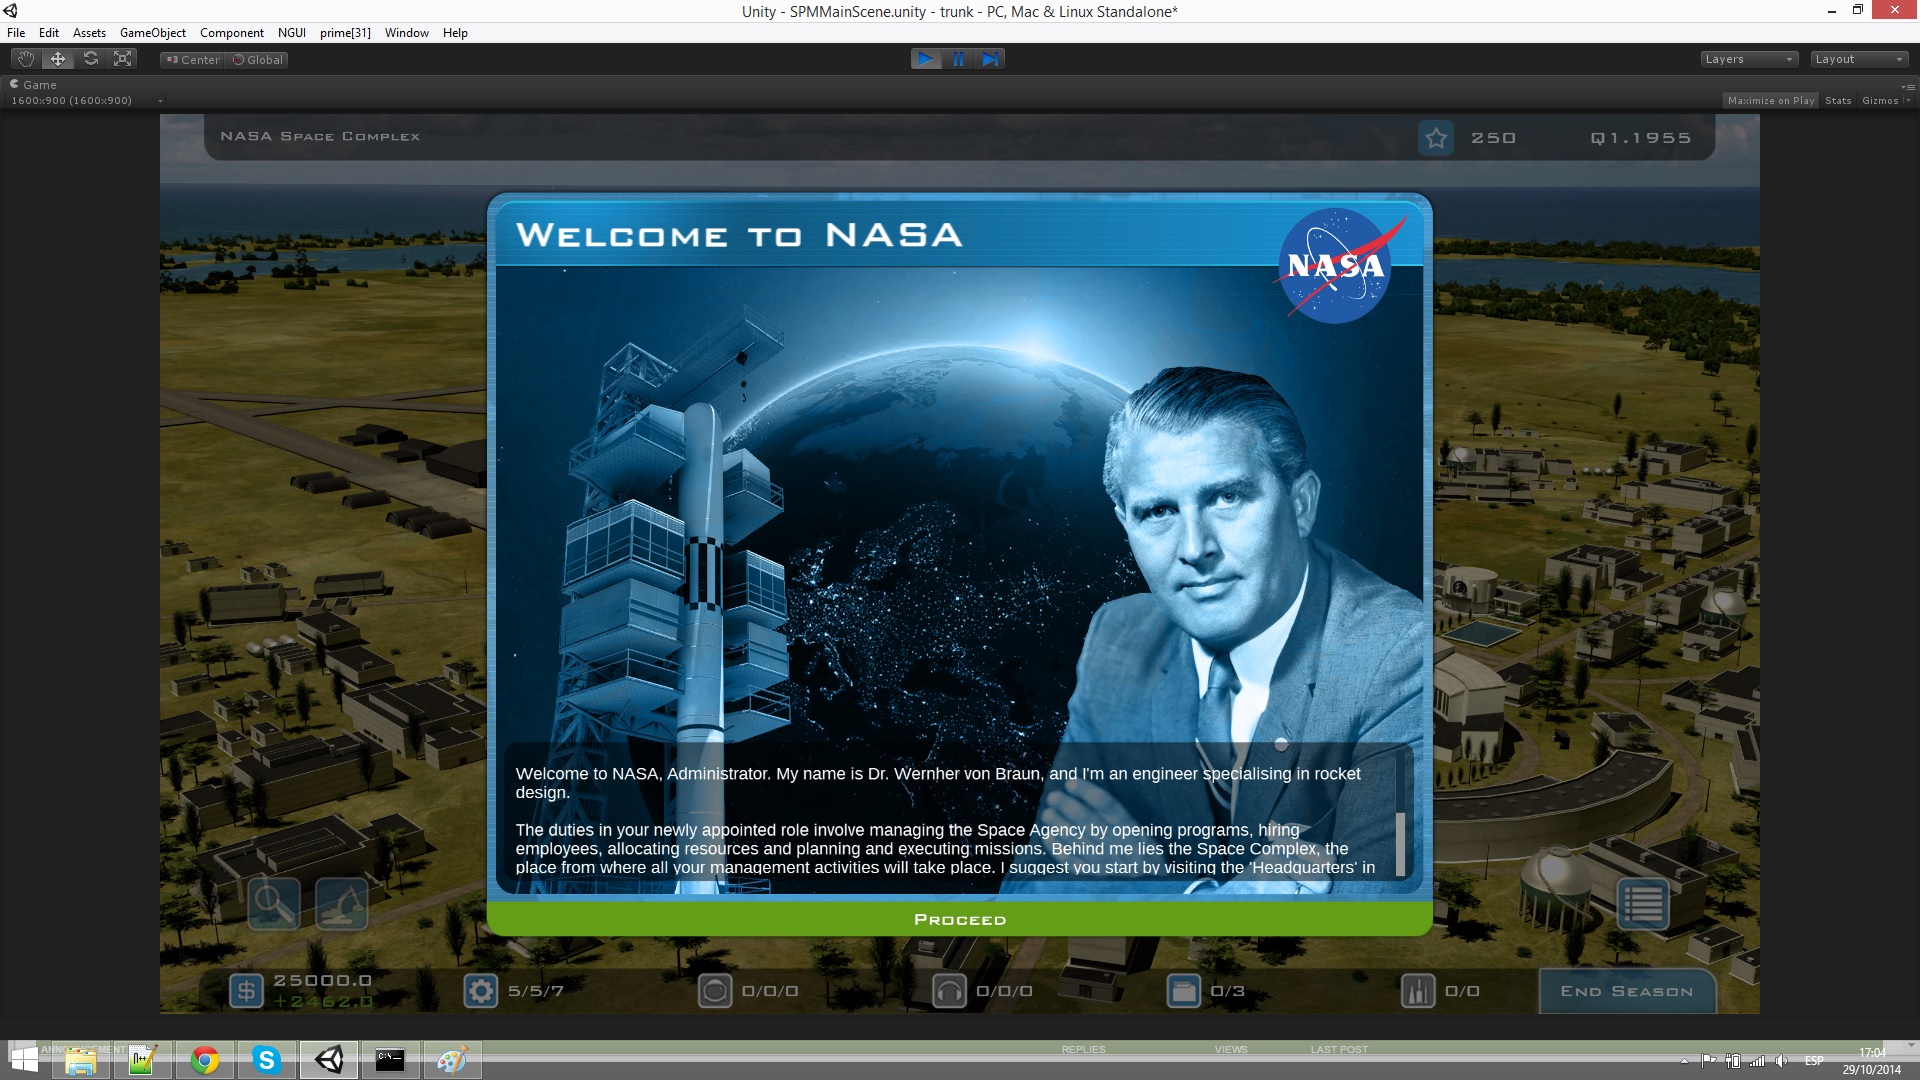Select the Hand tool in Unity toolbar
Screen dimensions: 1920x1080
coord(26,59)
